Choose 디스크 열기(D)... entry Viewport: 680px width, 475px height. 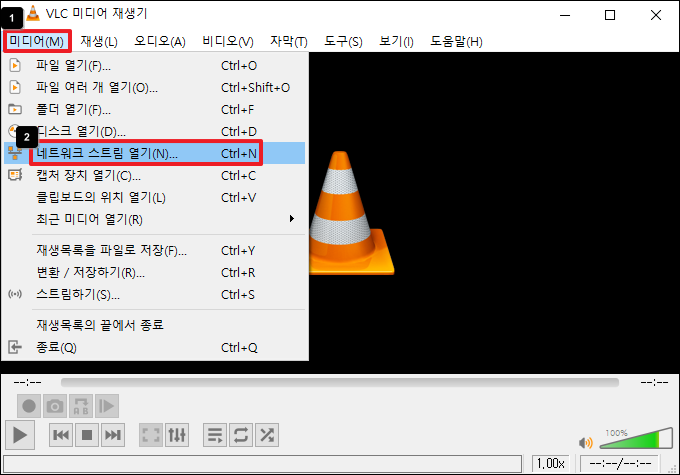(x=154, y=131)
